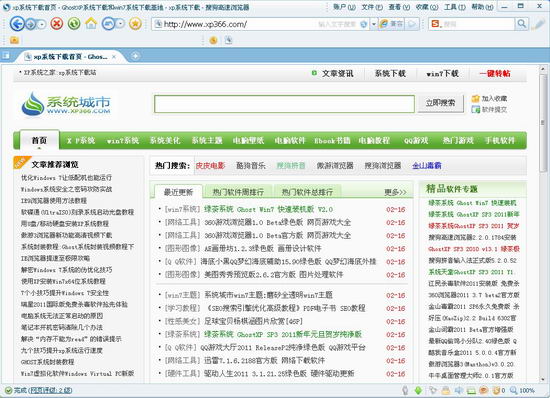This screenshot has height=398, width=550.
Task: Open the win7系统 navigation item
Action: point(123,141)
